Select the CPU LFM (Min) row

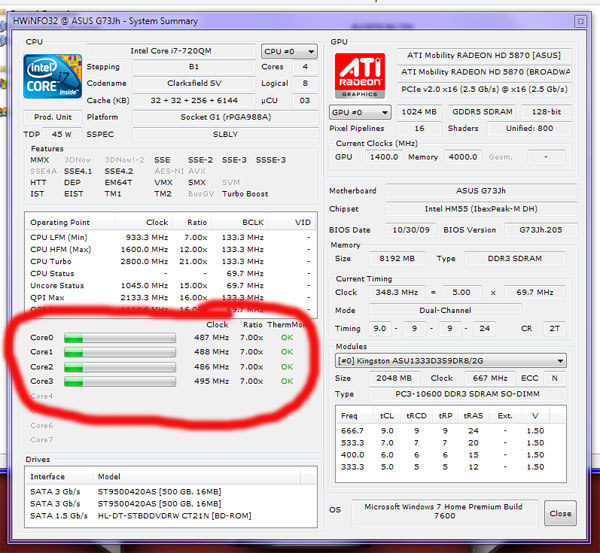[171, 238]
